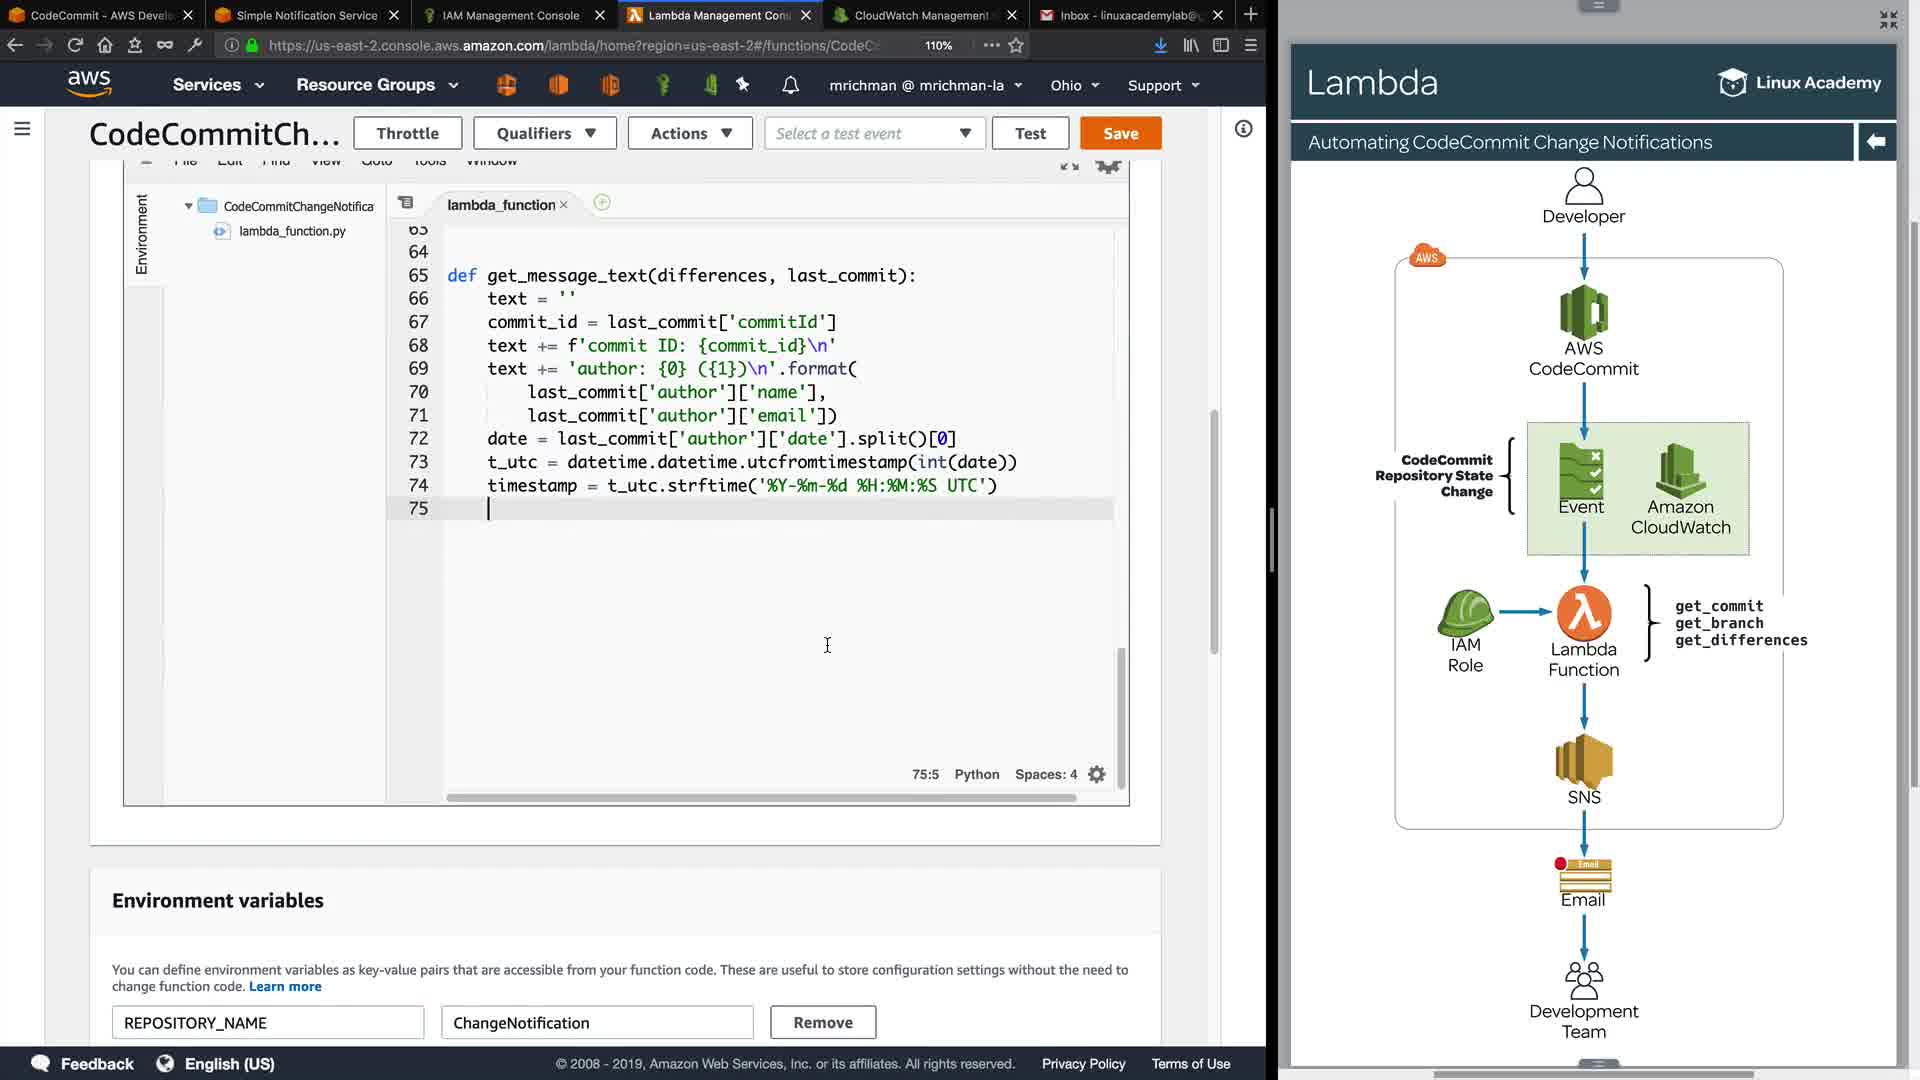
Task: Collapse the CodeCommitChangeNotification folder tree
Action: 188,206
